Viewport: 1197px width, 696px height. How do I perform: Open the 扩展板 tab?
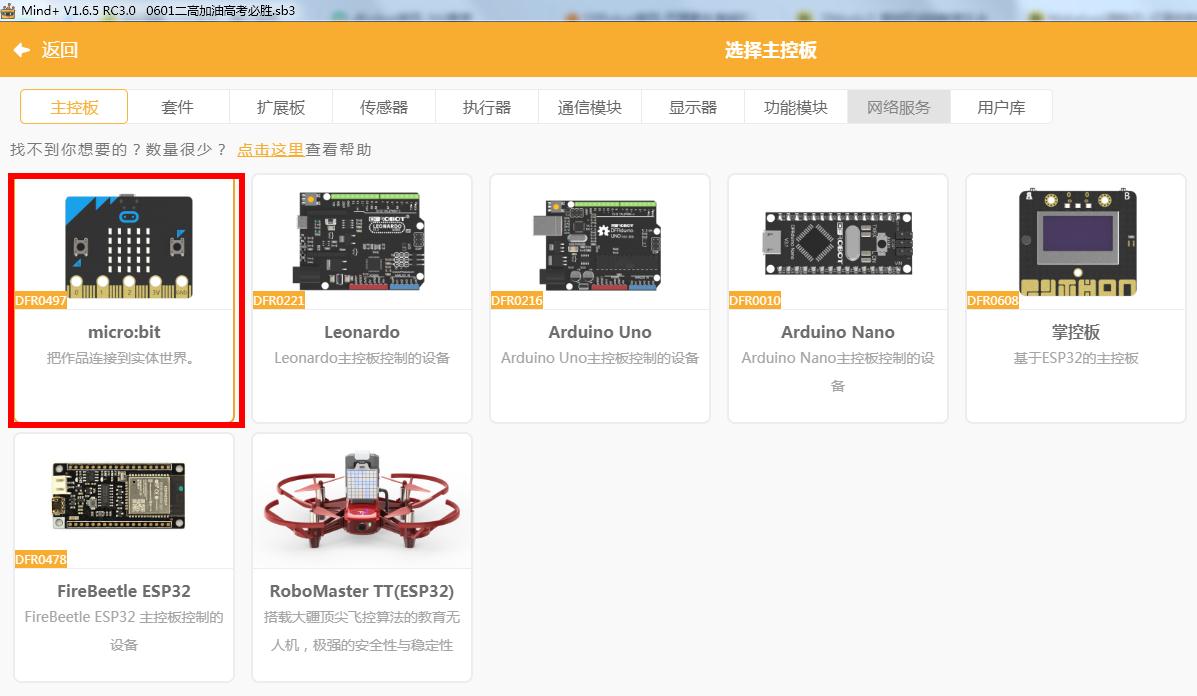[281, 107]
